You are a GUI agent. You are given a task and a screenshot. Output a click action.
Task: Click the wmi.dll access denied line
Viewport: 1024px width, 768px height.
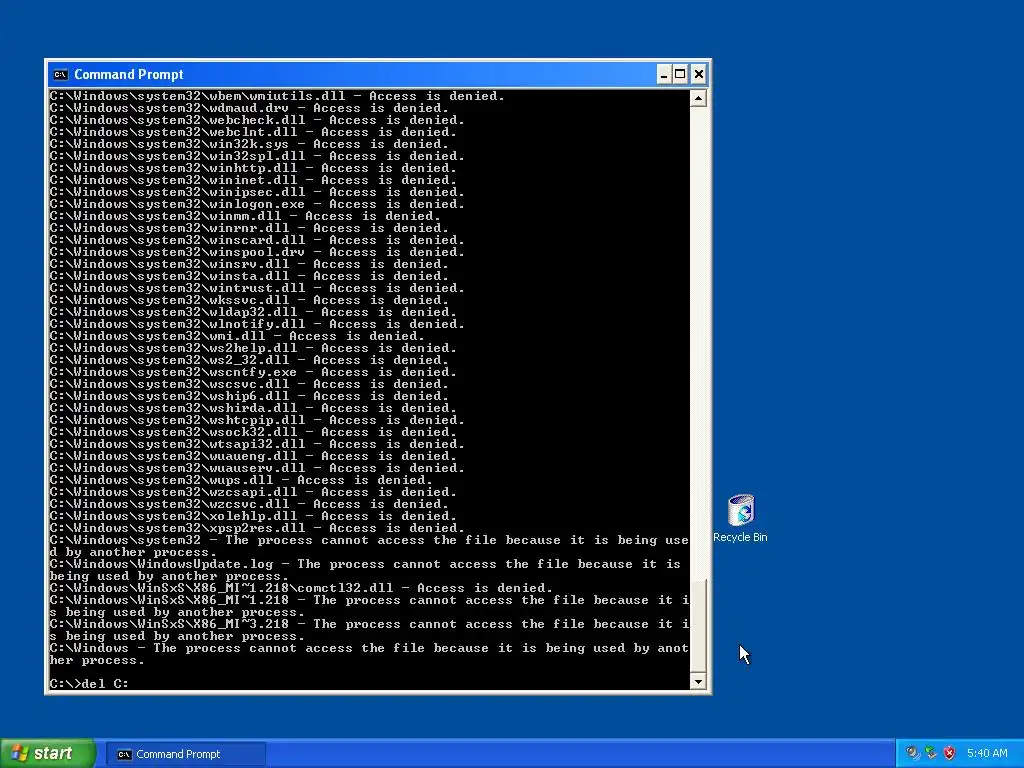[x=237, y=336]
